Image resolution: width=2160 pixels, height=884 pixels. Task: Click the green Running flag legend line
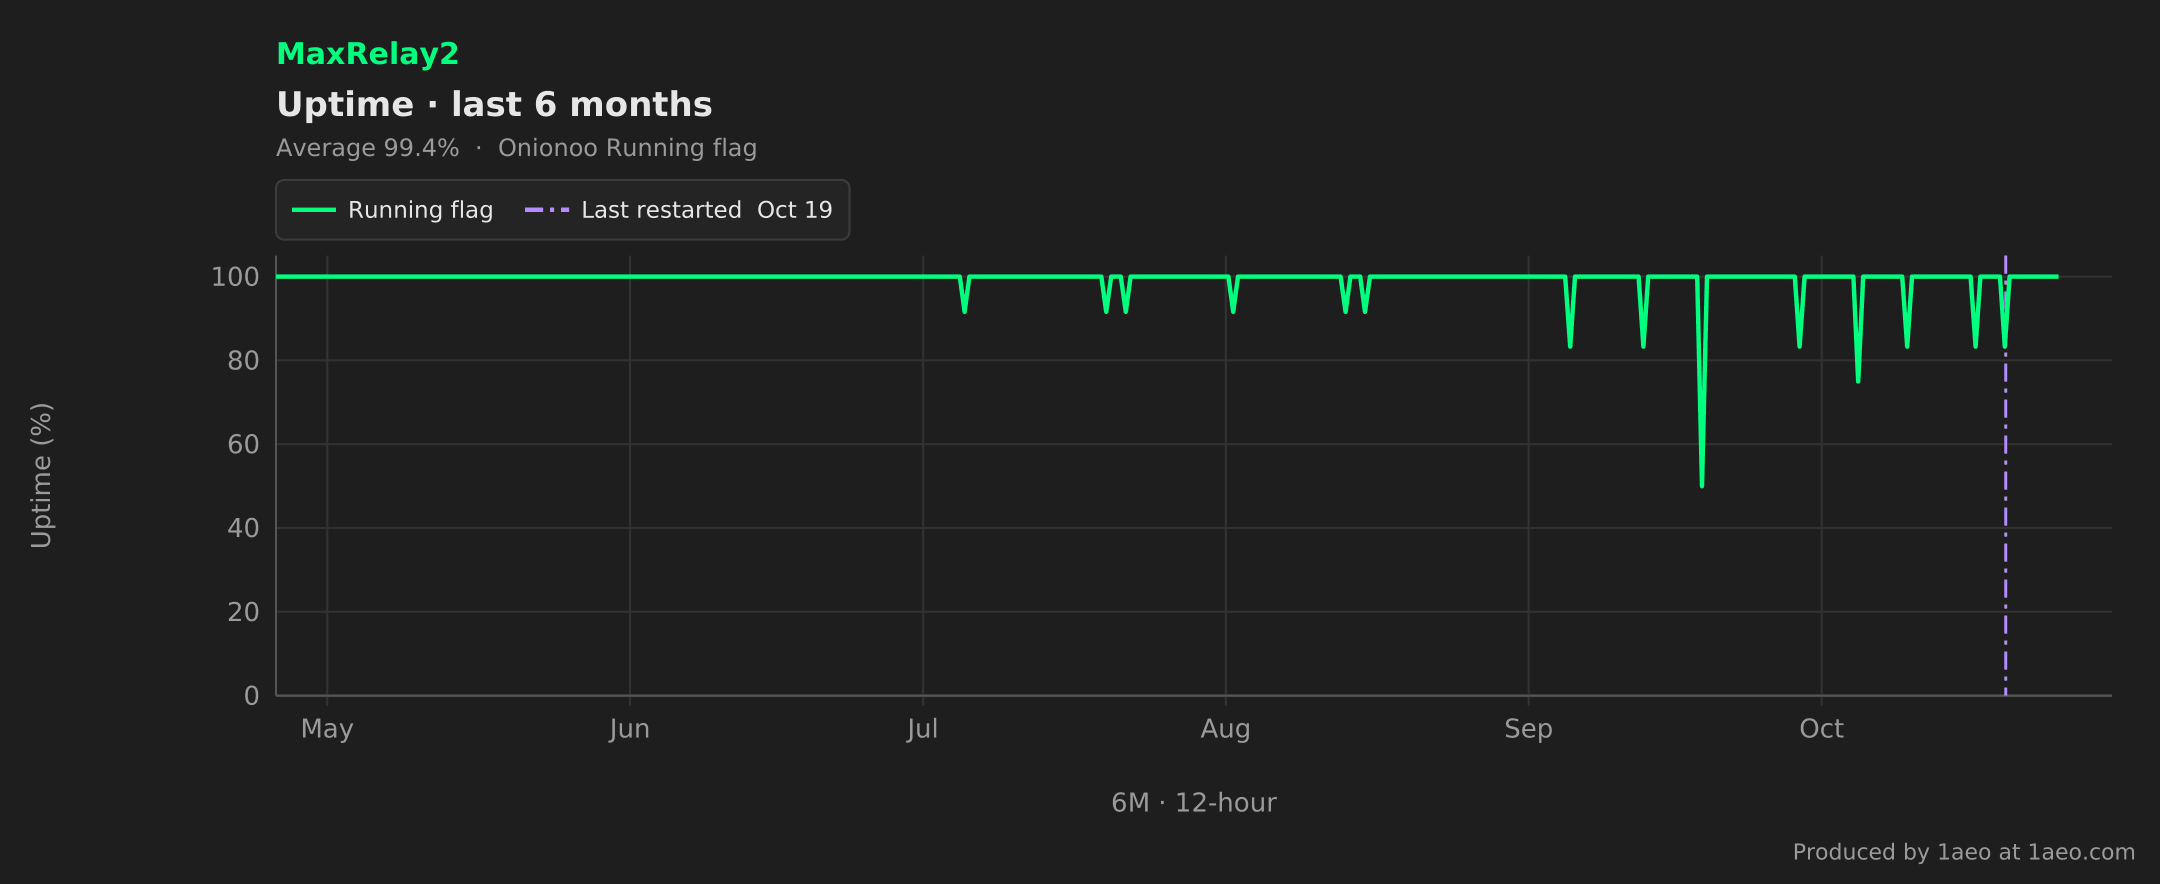pos(313,210)
